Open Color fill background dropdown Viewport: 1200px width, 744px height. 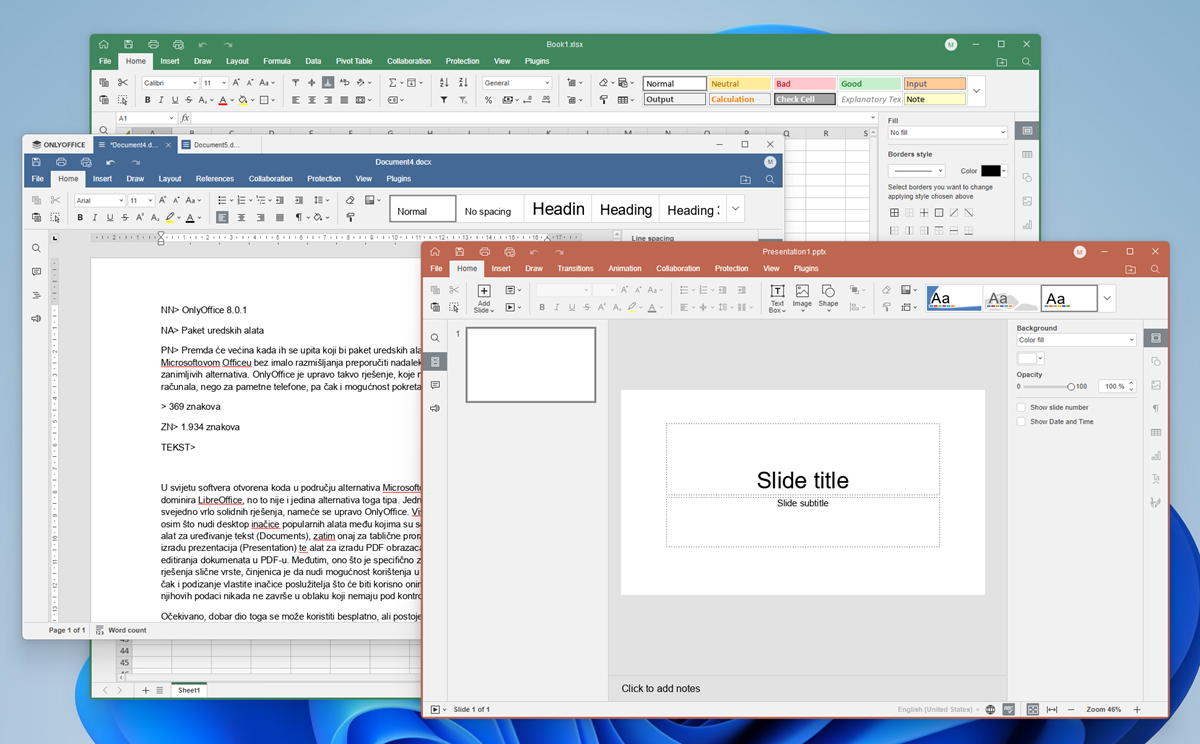(x=1076, y=340)
